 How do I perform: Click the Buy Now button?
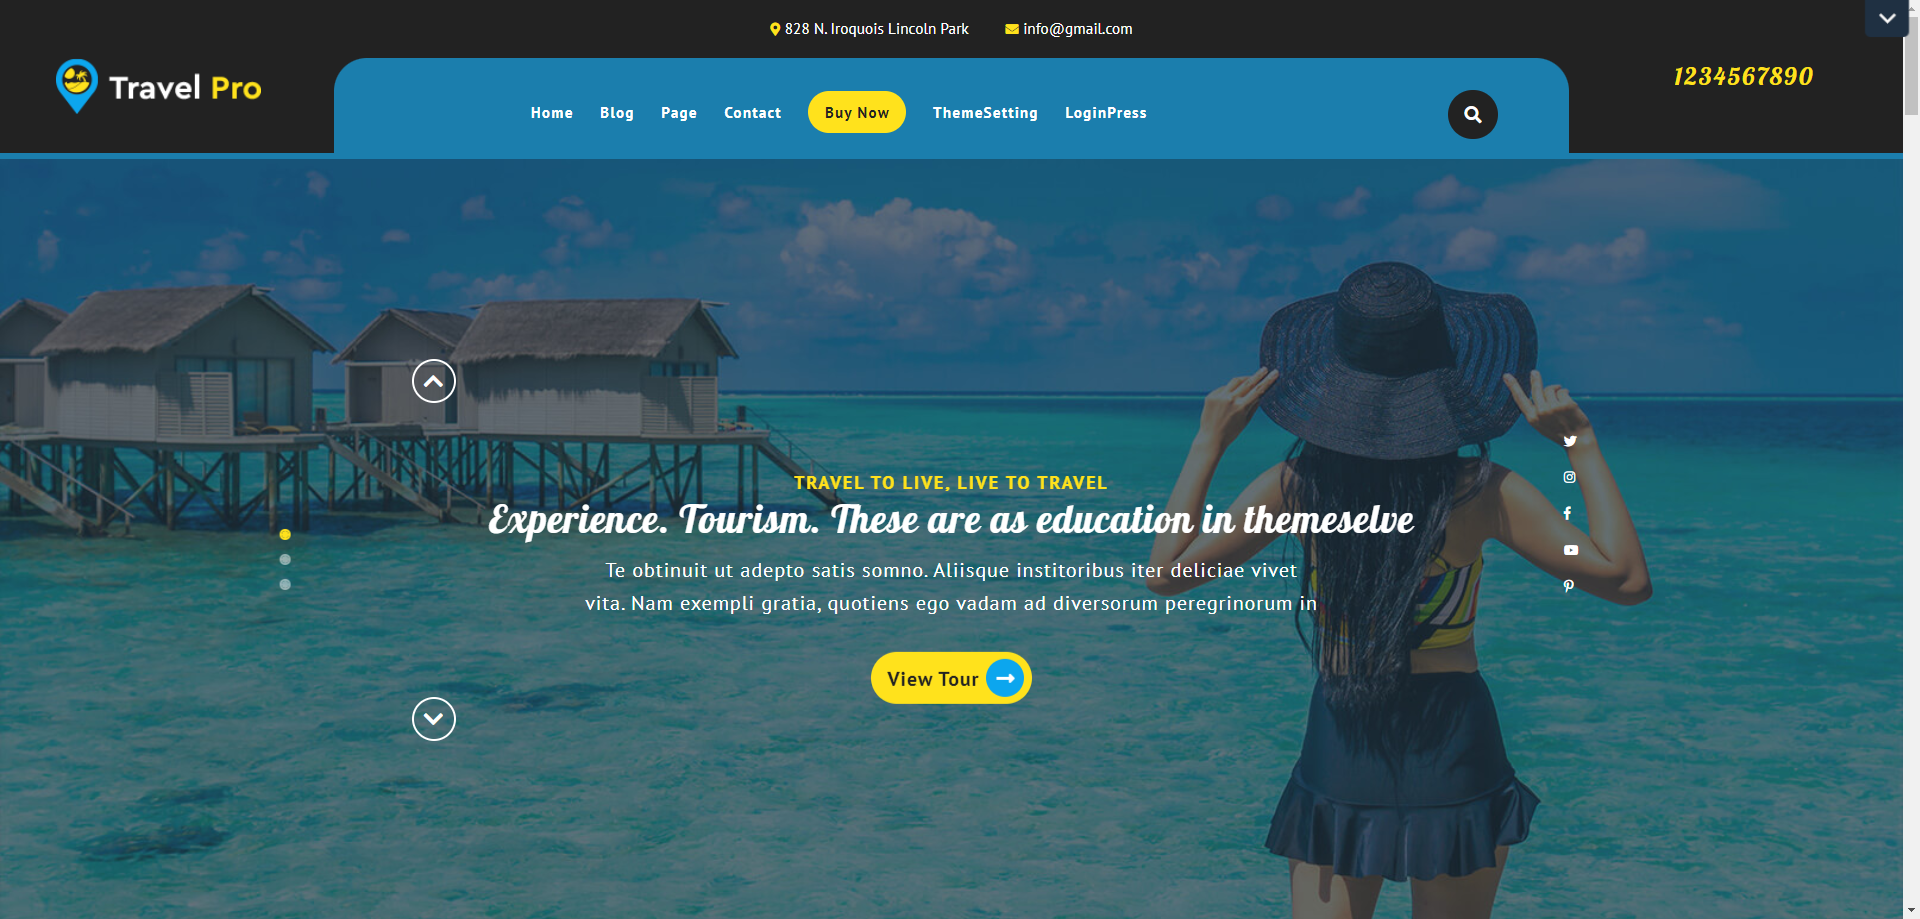(x=857, y=112)
